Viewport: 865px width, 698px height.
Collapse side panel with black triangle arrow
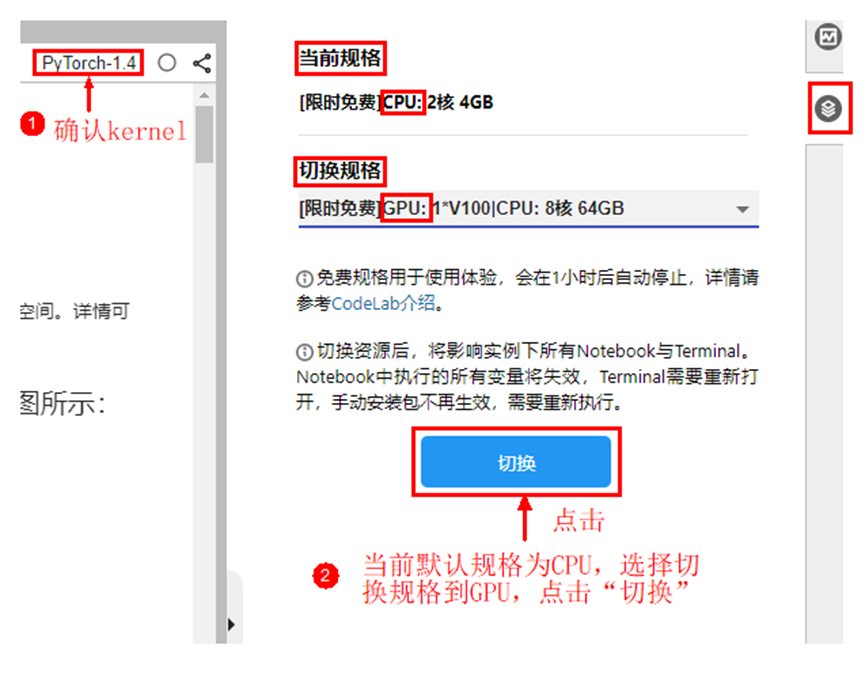coord(232,625)
